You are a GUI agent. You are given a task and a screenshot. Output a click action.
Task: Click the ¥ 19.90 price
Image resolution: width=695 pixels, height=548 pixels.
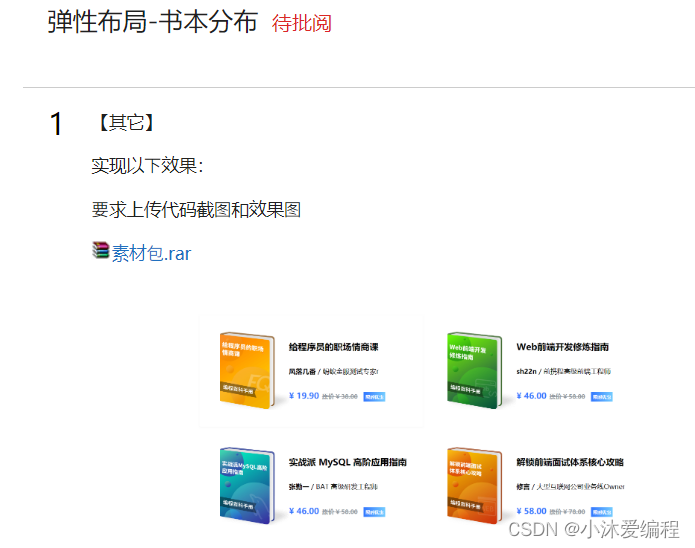click(304, 395)
